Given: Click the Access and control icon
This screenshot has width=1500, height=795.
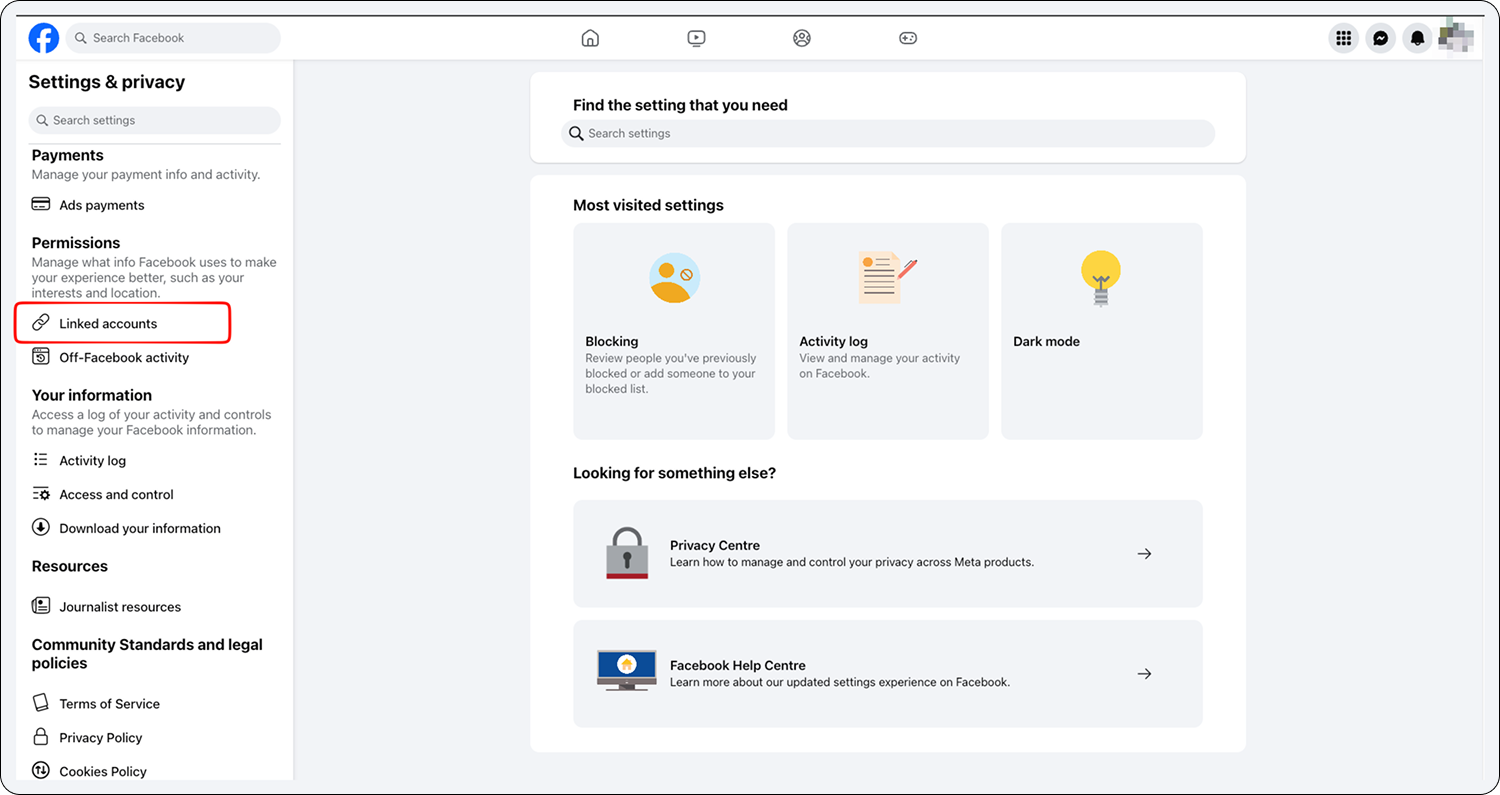Looking at the screenshot, I should 41,494.
